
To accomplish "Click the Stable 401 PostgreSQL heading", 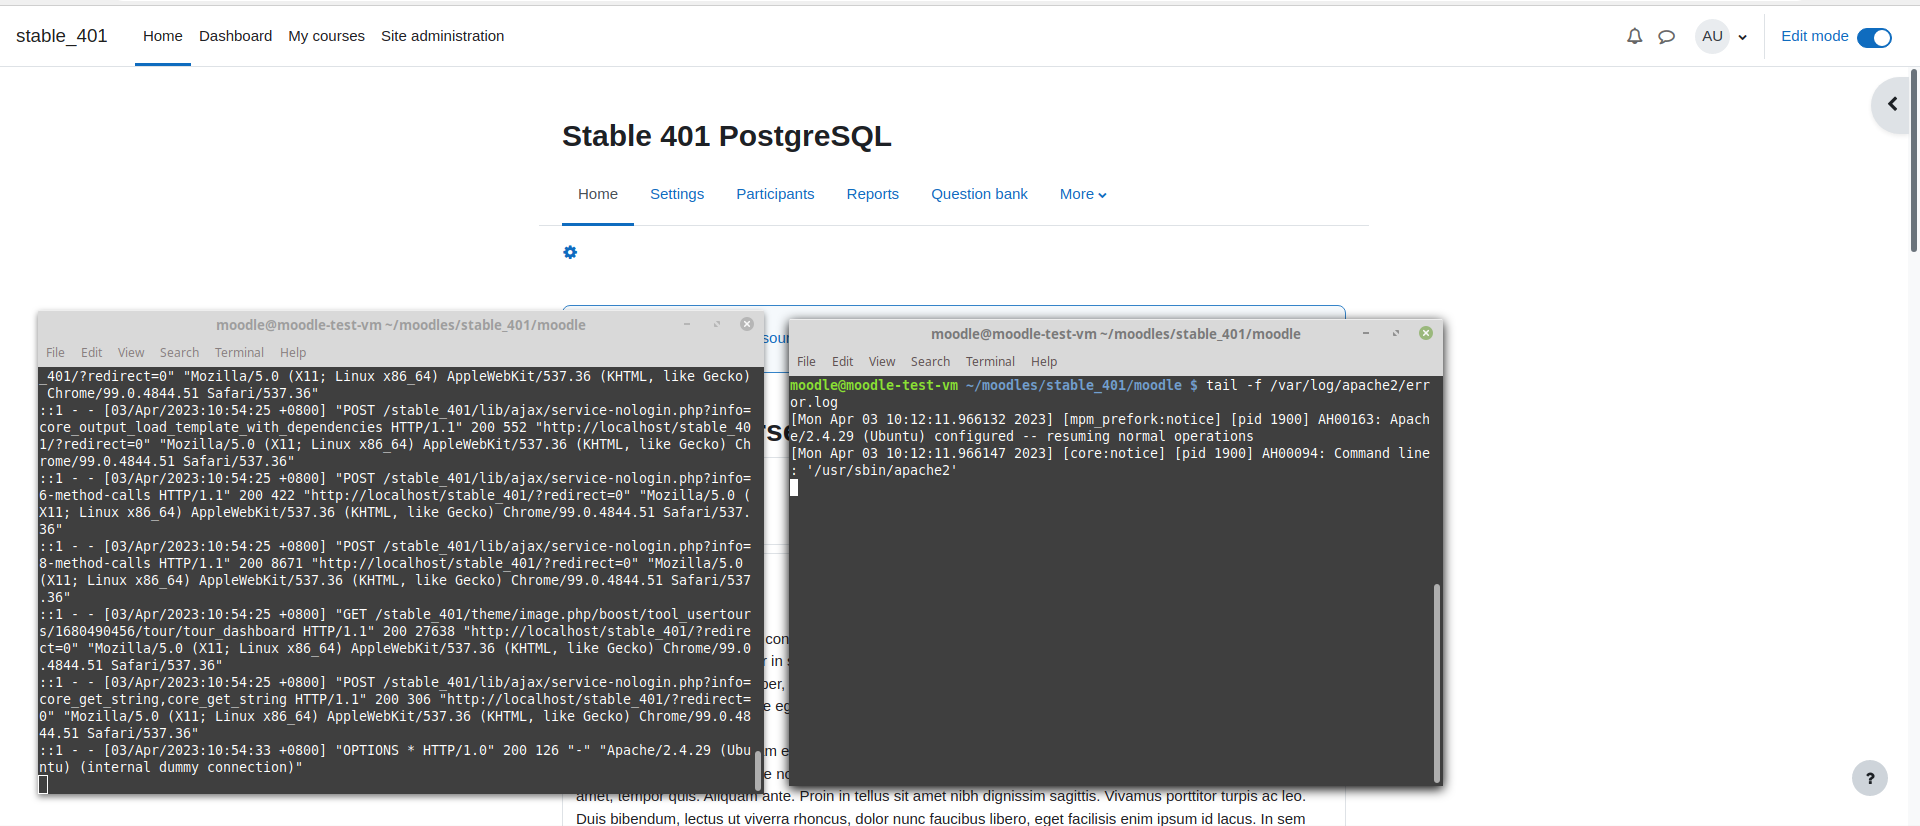I will pos(727,136).
